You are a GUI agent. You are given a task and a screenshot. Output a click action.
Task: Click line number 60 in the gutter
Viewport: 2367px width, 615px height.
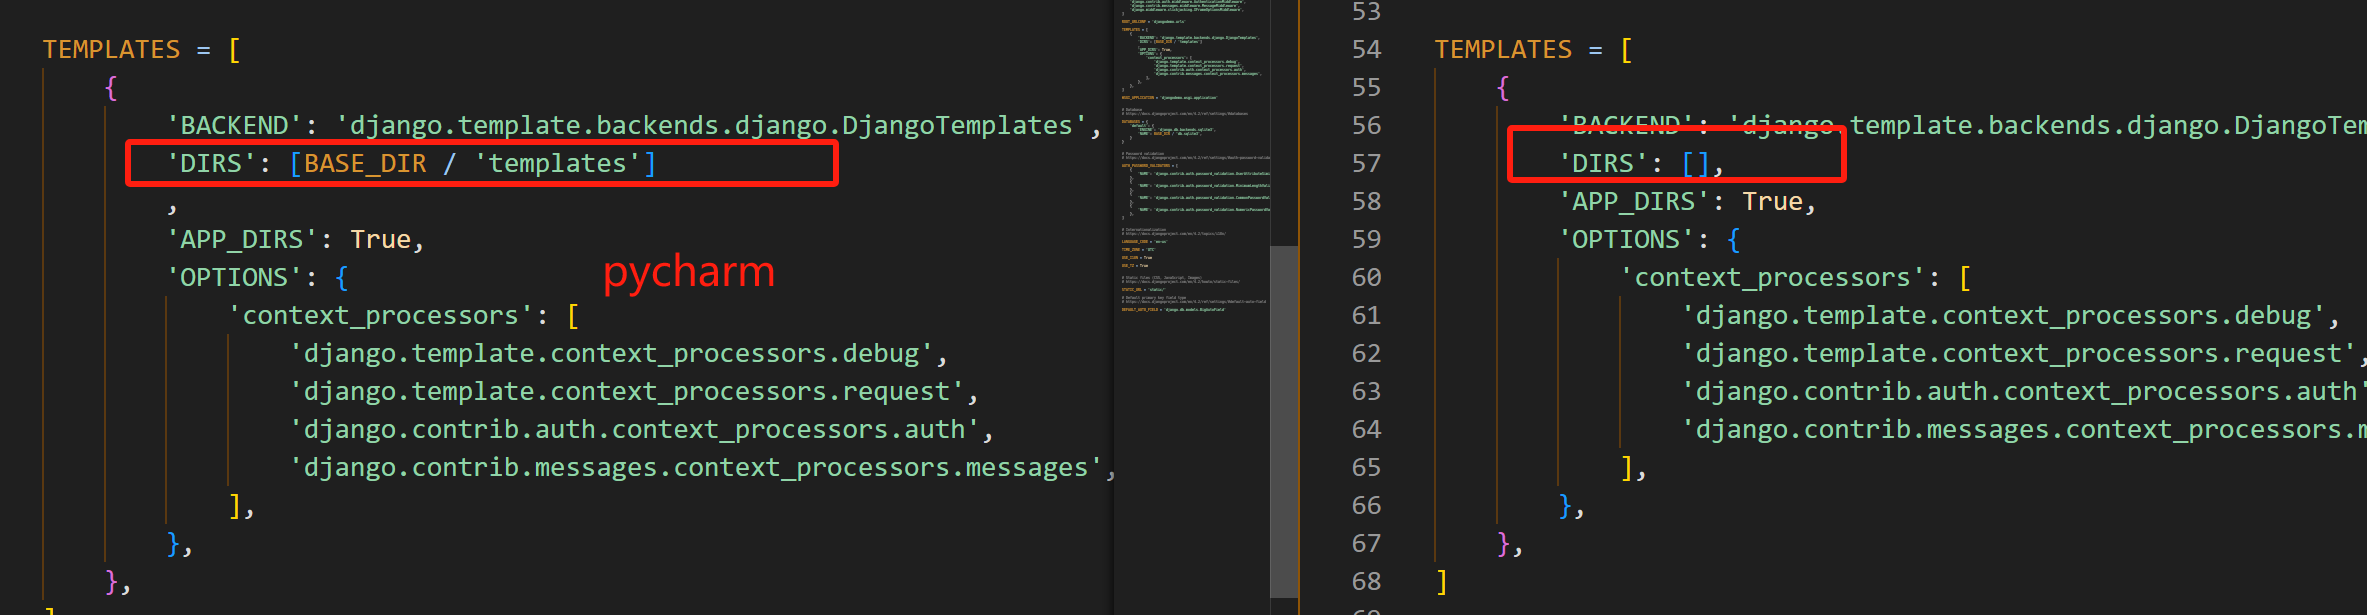(x=1366, y=277)
